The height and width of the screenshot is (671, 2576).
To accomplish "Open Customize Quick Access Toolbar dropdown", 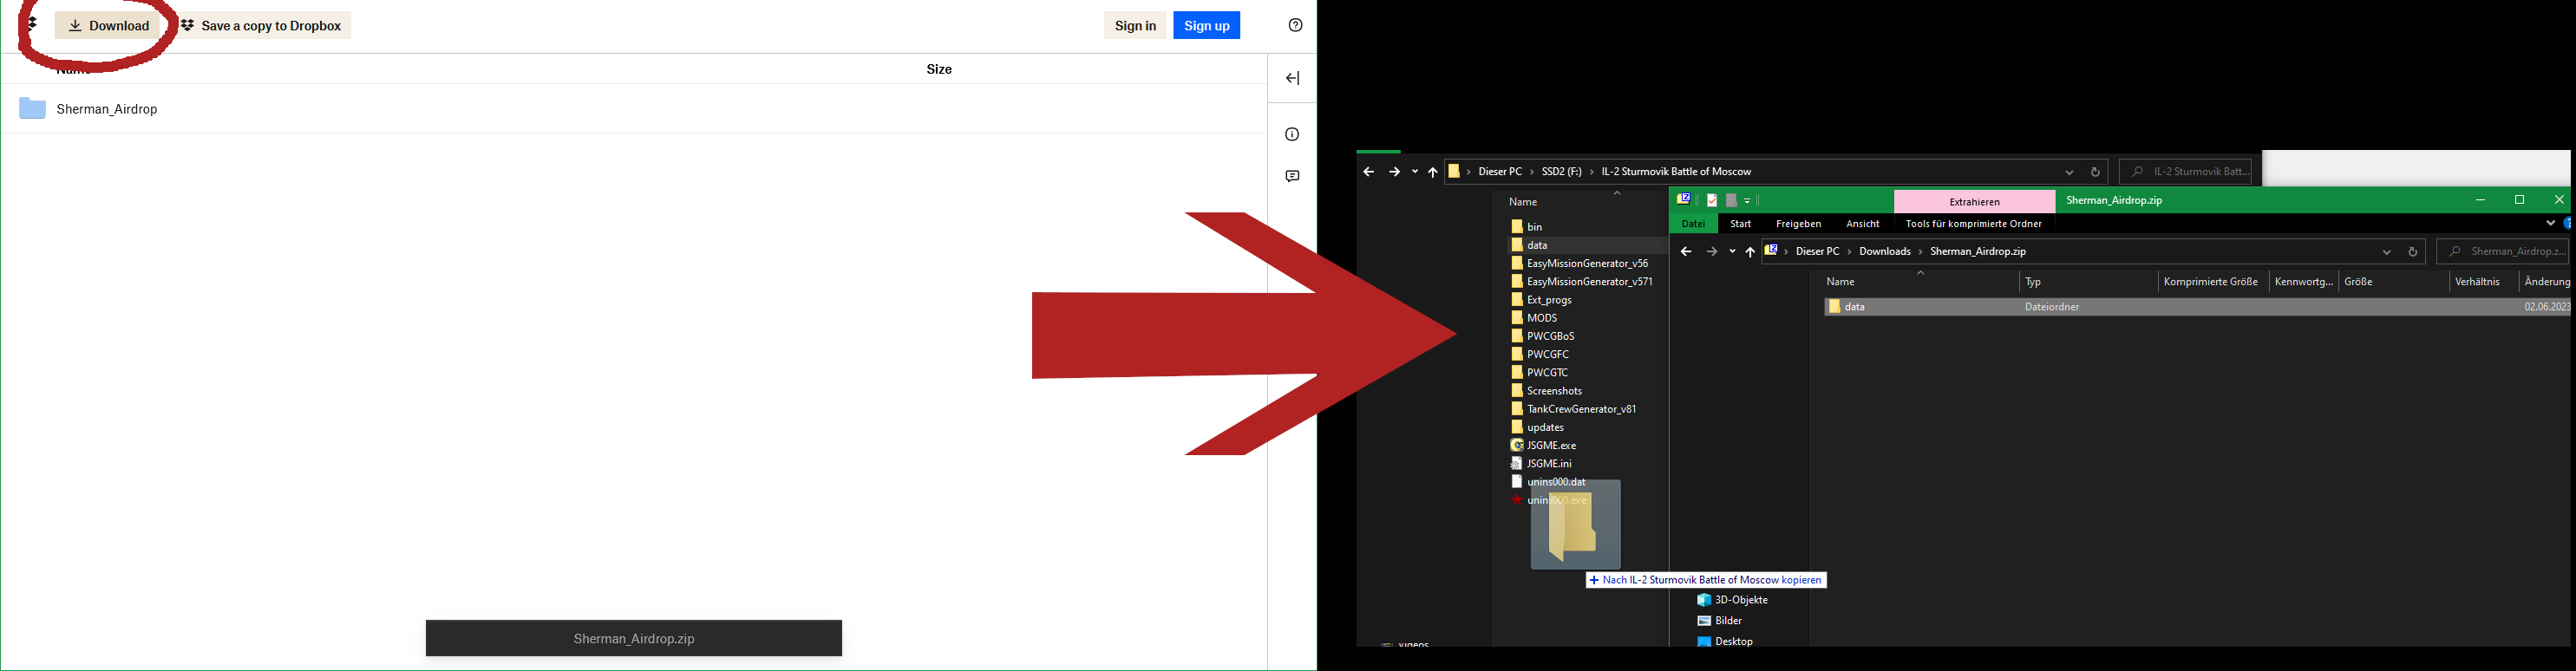I will click(x=1747, y=201).
